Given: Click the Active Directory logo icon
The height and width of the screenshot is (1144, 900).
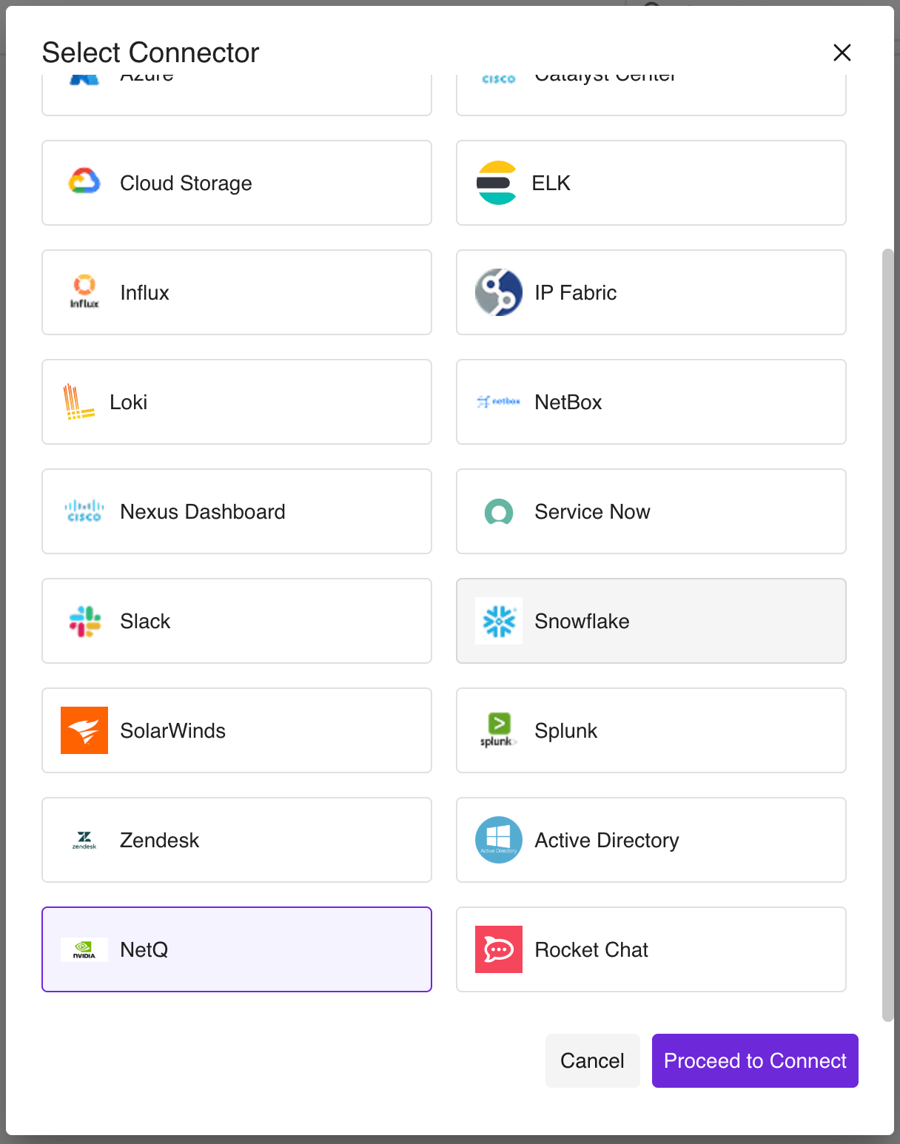Looking at the screenshot, I should (x=498, y=840).
